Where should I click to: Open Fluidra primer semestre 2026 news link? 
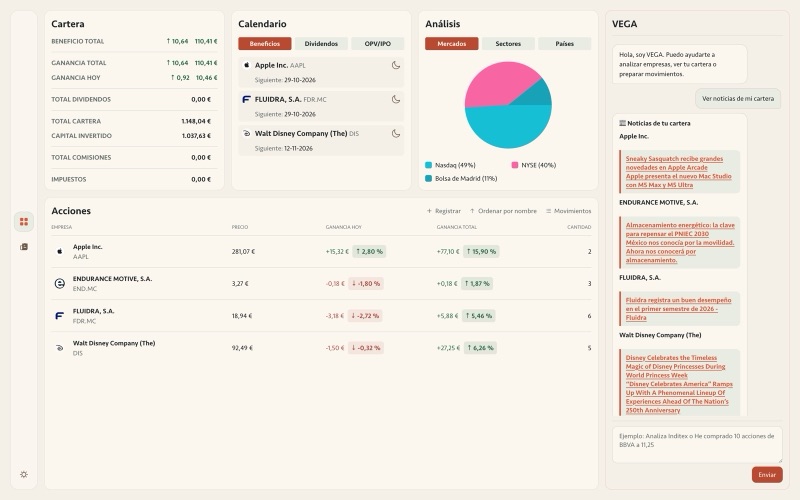point(678,309)
